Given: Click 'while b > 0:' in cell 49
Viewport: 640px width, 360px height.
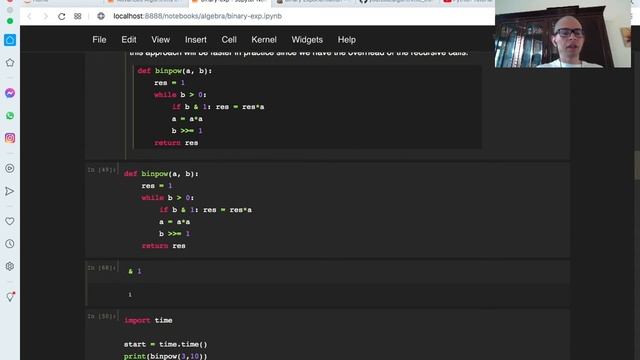Looking at the screenshot, I should tap(167, 198).
